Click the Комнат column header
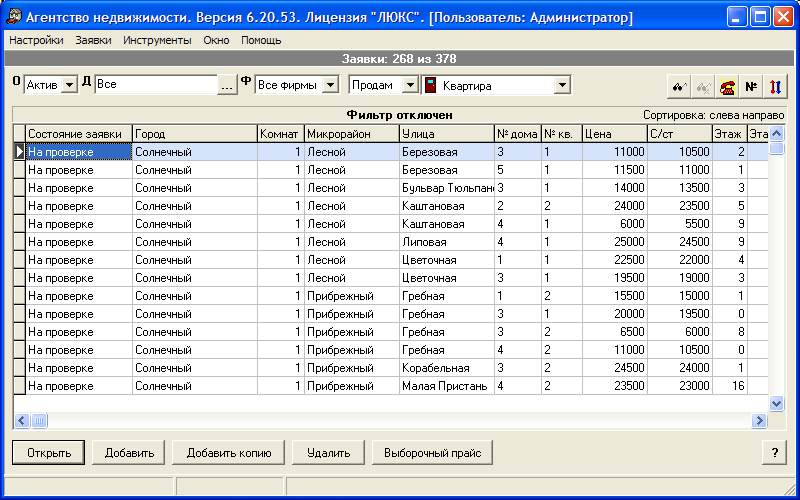The image size is (800, 500). (x=281, y=134)
